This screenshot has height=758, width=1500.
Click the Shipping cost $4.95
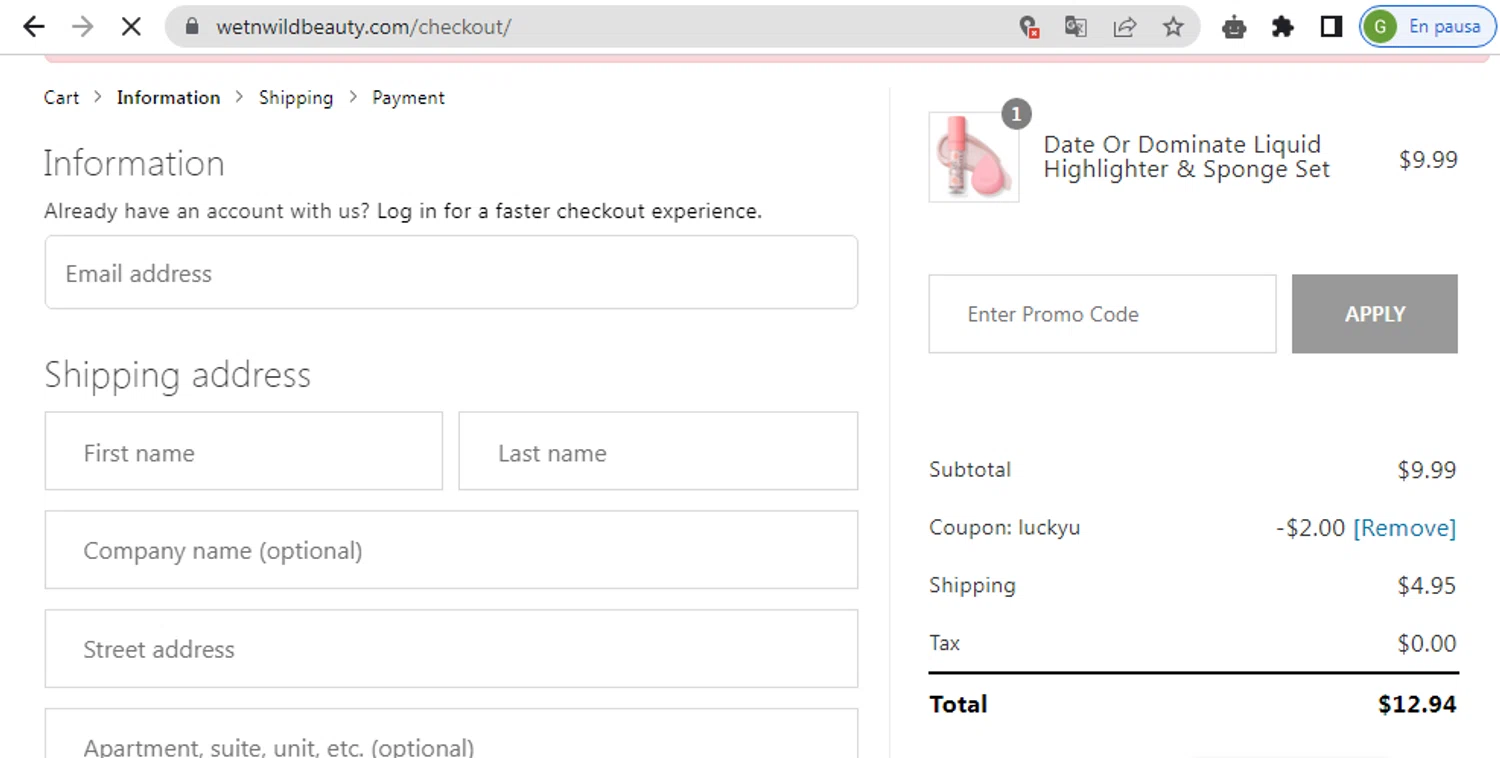point(1426,585)
